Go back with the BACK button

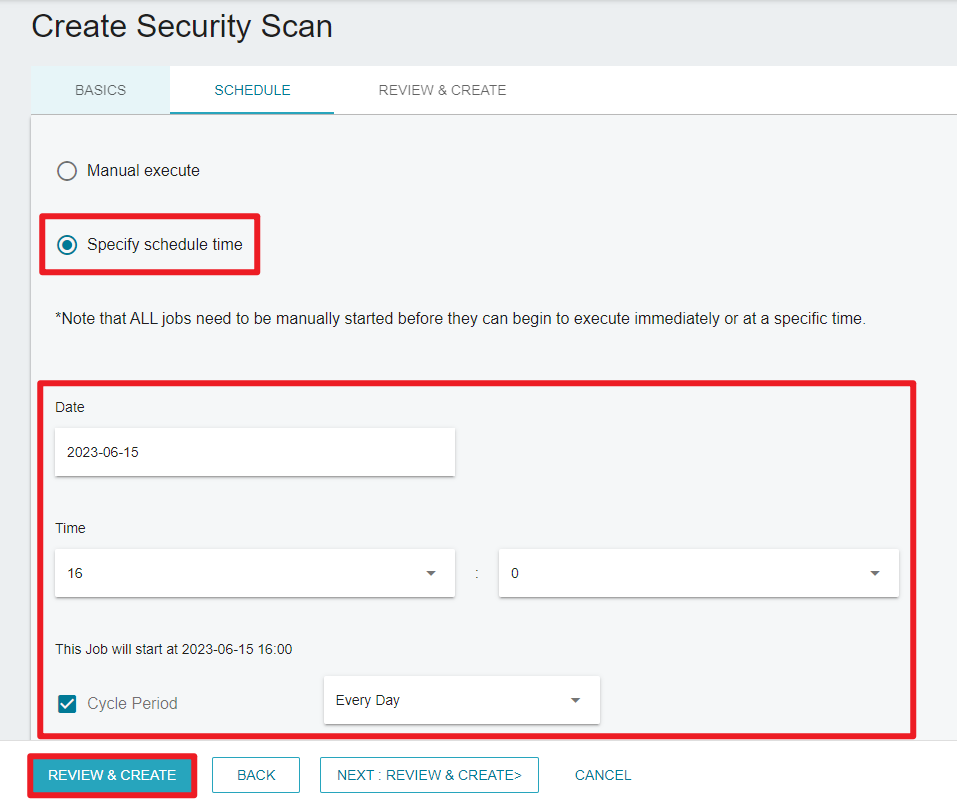pos(256,775)
